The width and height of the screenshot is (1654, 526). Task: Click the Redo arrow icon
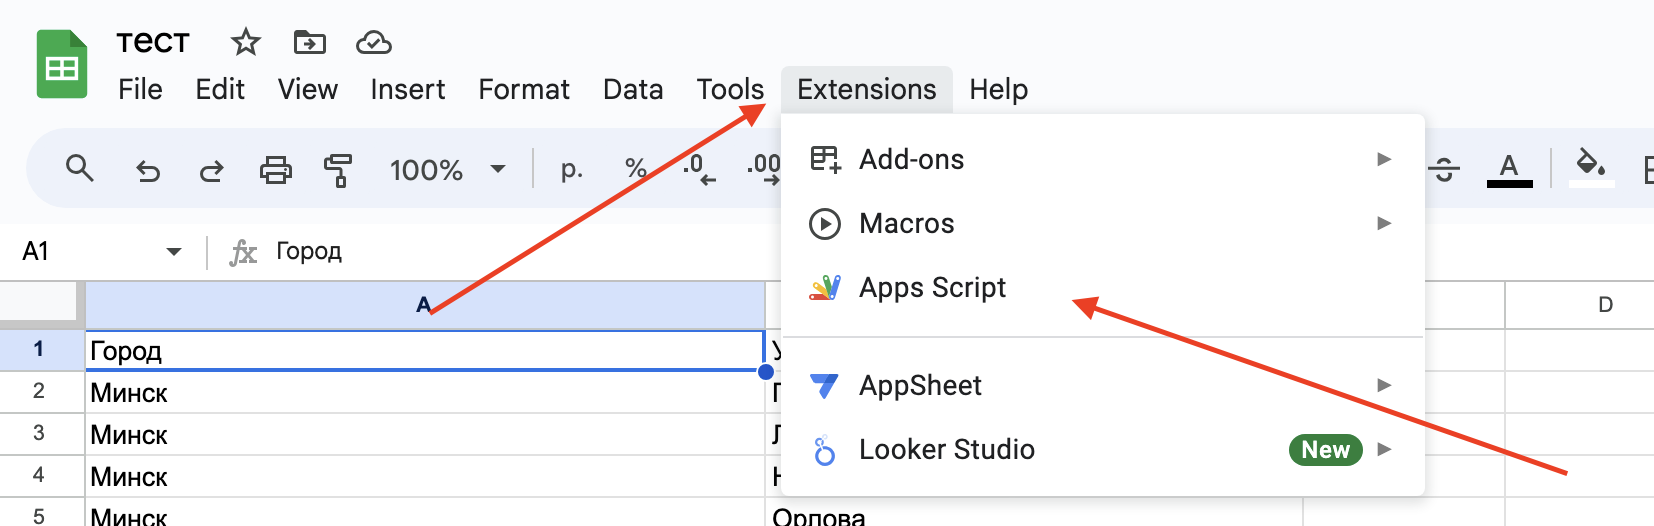tap(211, 170)
